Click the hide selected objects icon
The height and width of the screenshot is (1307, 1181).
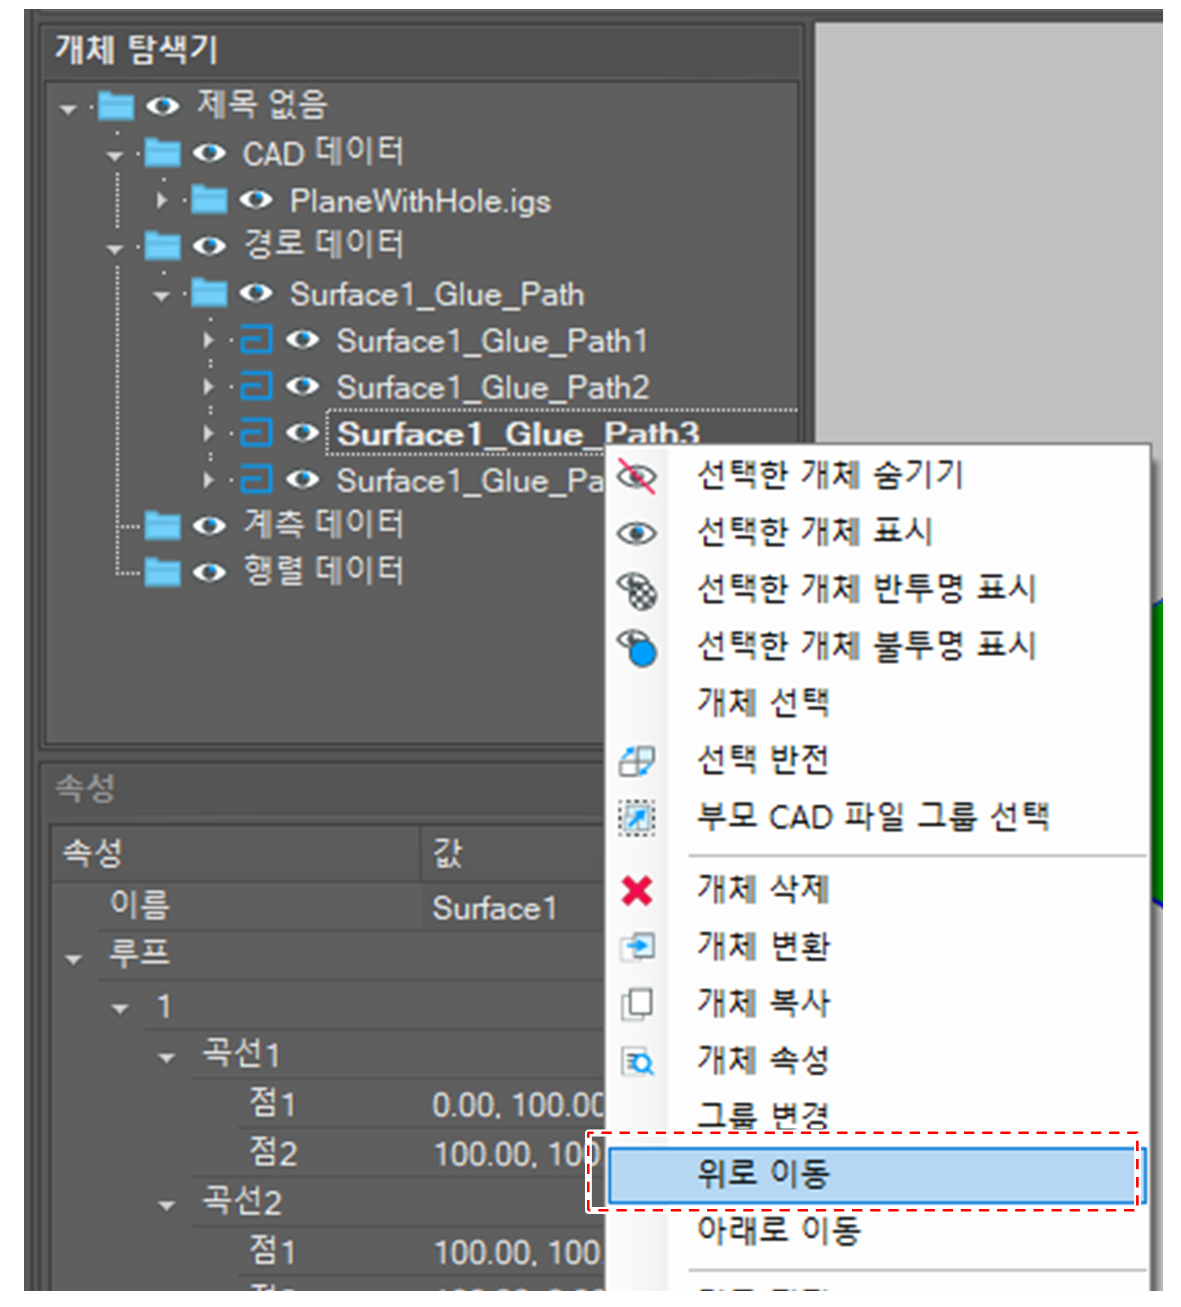click(x=637, y=476)
